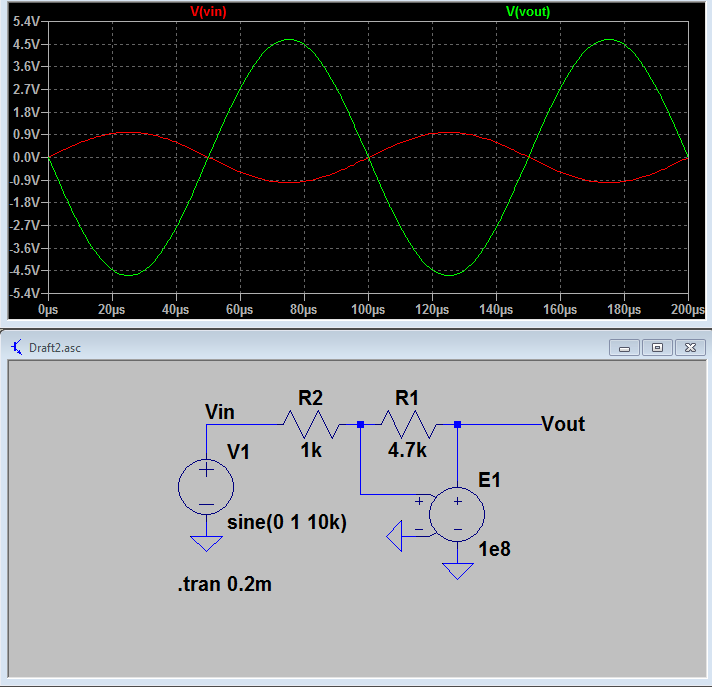Click the -5.4V vertical axis label
712x687 pixels.
tap(25, 293)
